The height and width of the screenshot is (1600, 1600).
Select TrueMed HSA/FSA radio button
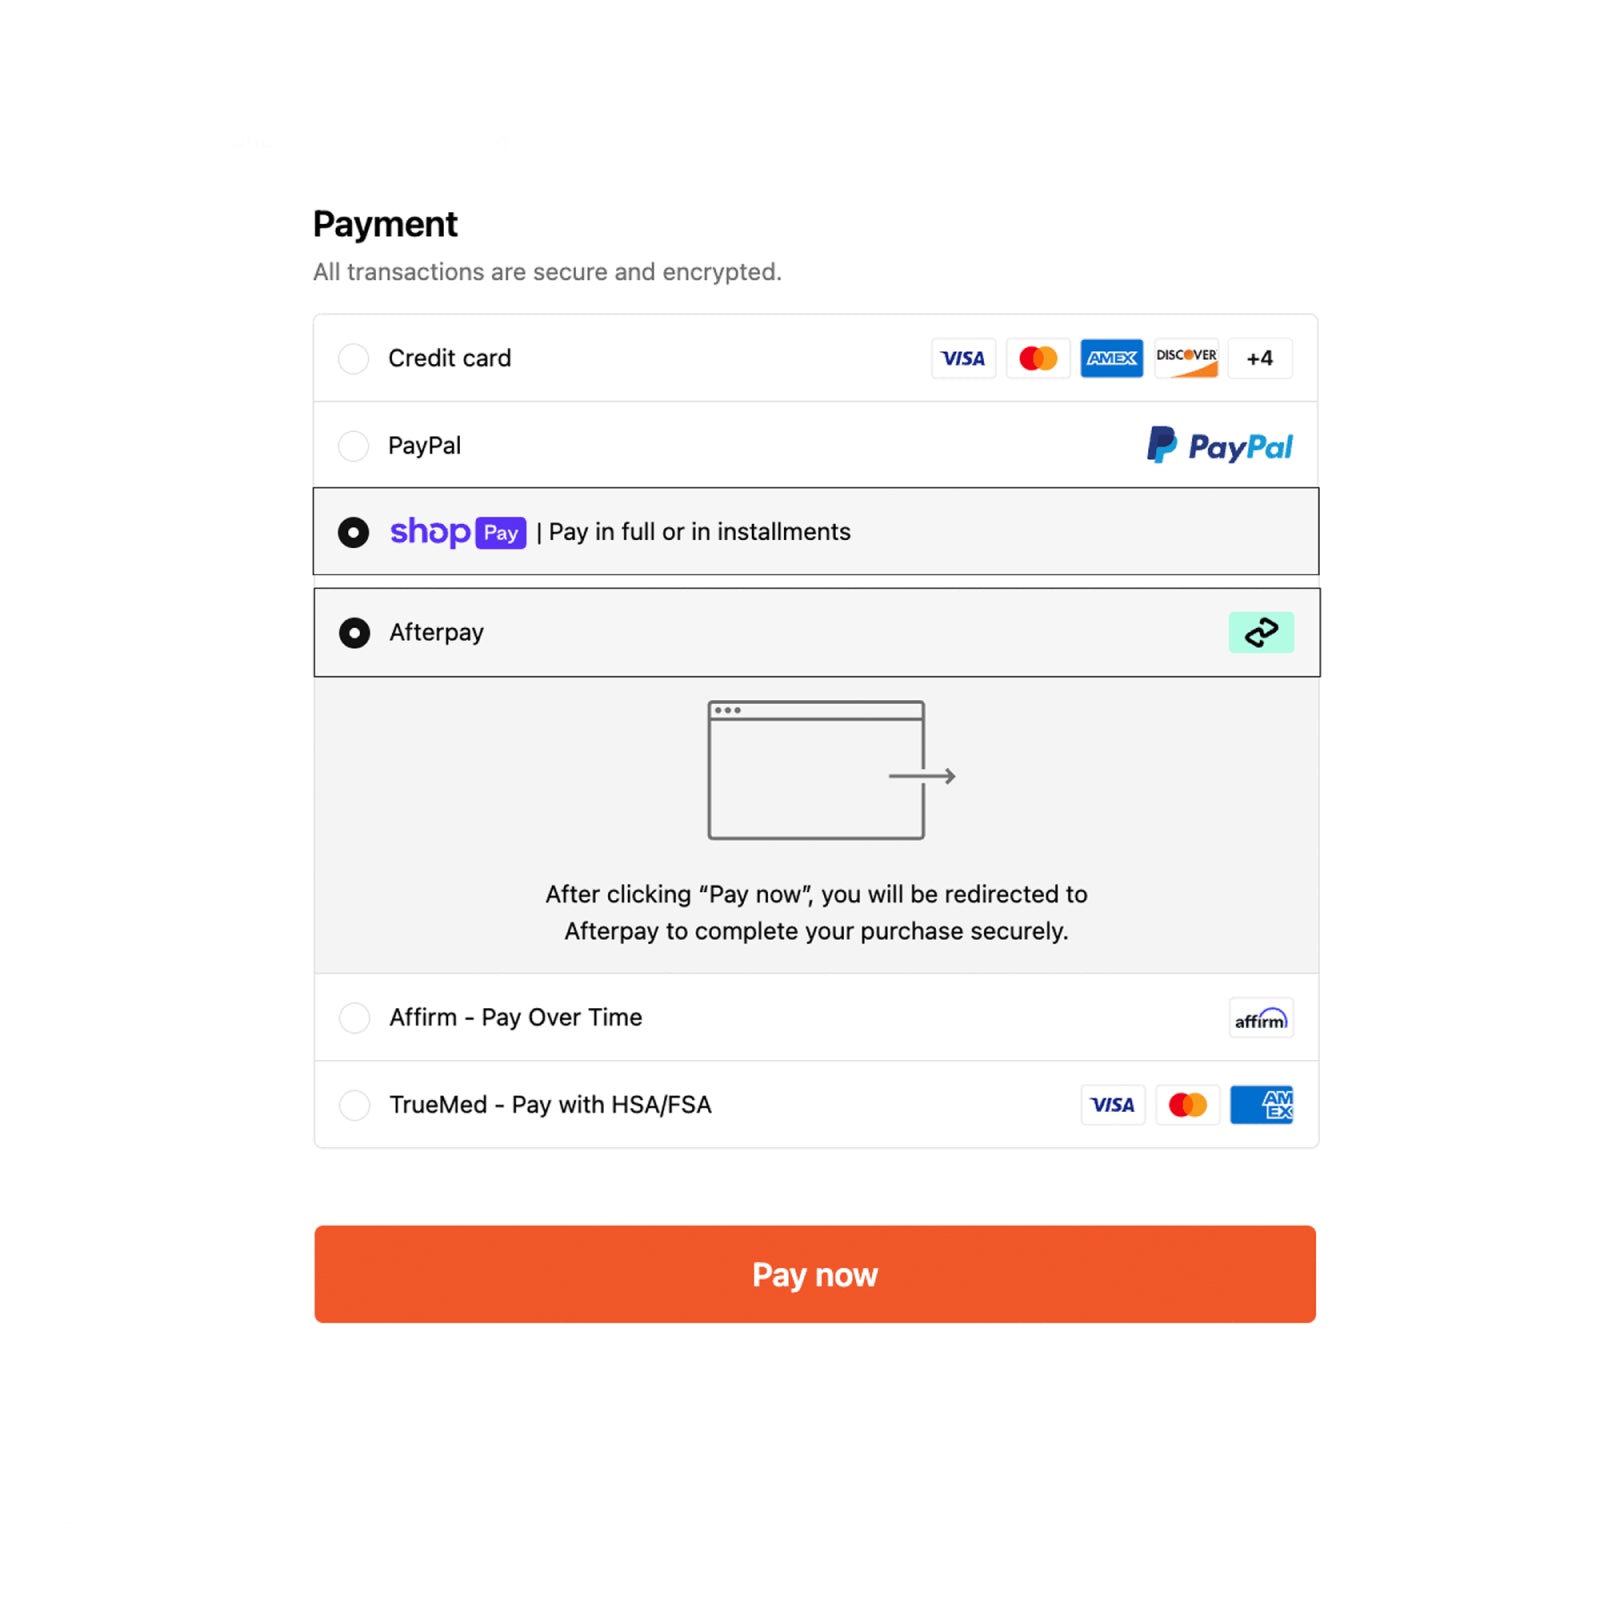click(x=354, y=1105)
